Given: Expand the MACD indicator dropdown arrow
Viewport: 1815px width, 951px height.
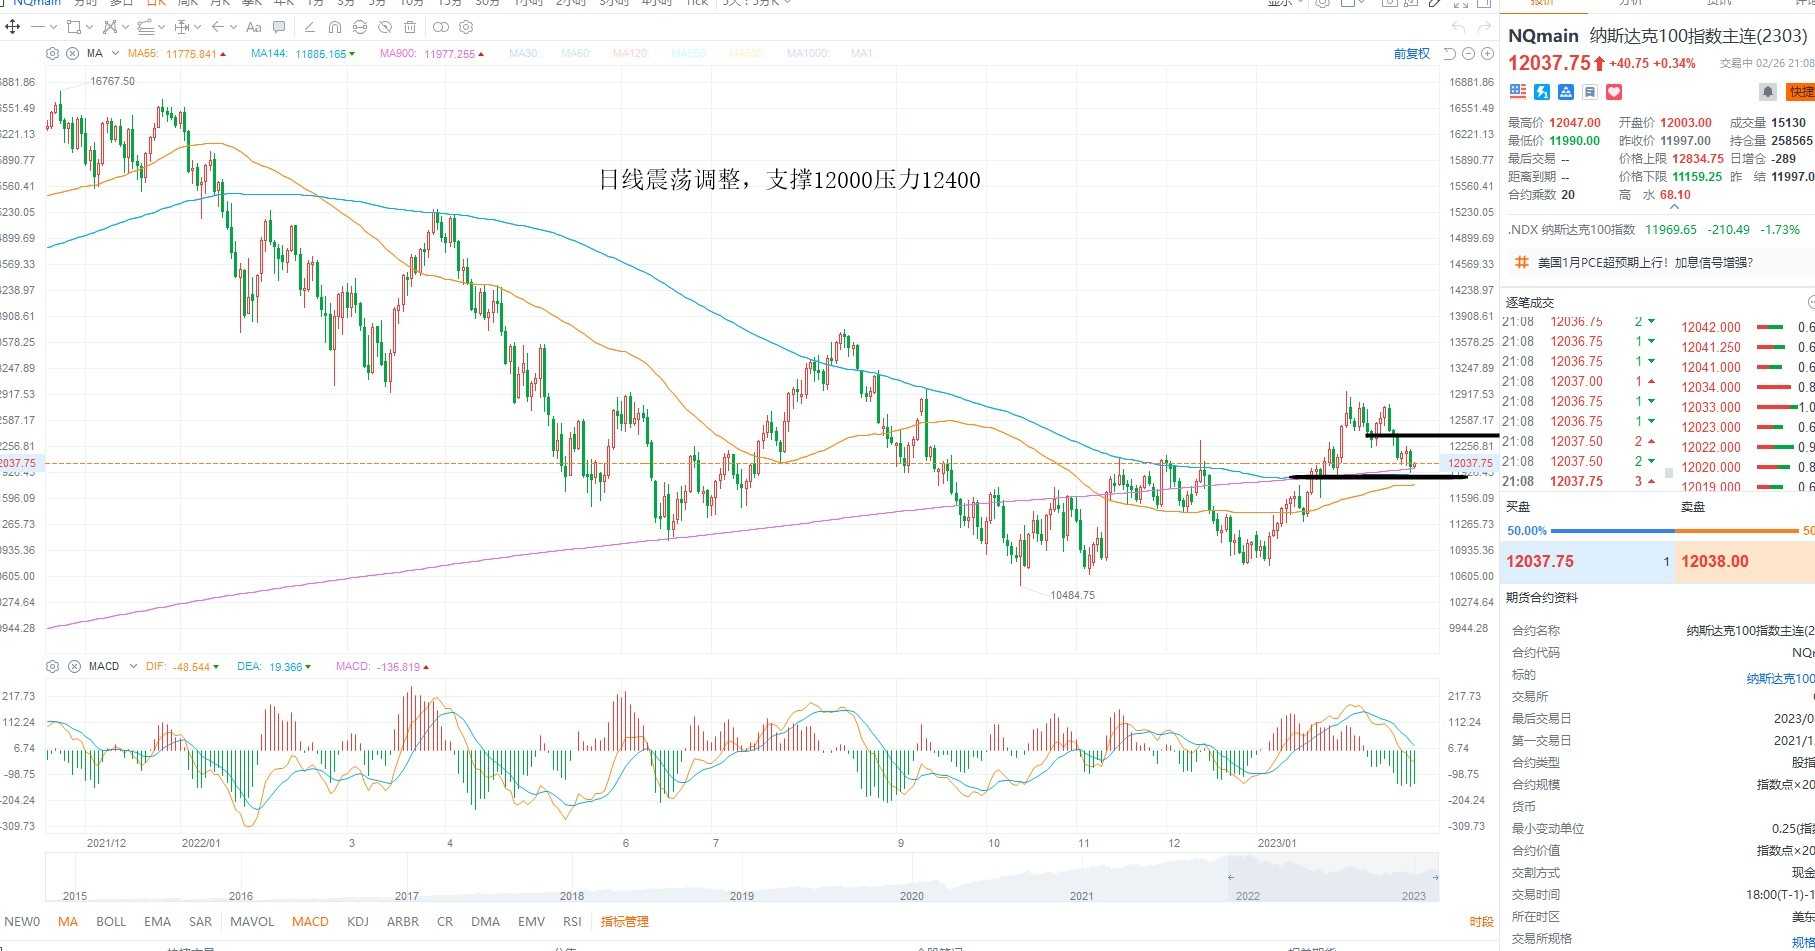Looking at the screenshot, I should (133, 666).
